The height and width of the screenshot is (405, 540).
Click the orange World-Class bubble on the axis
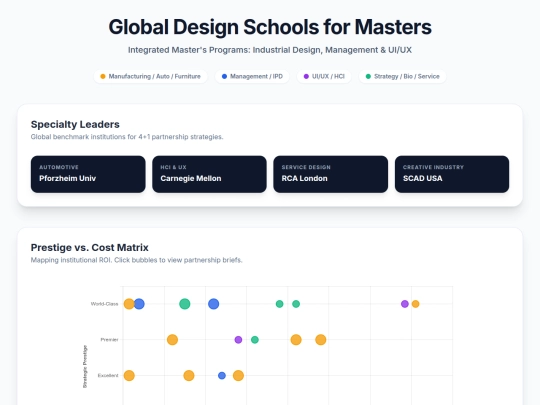tap(129, 304)
